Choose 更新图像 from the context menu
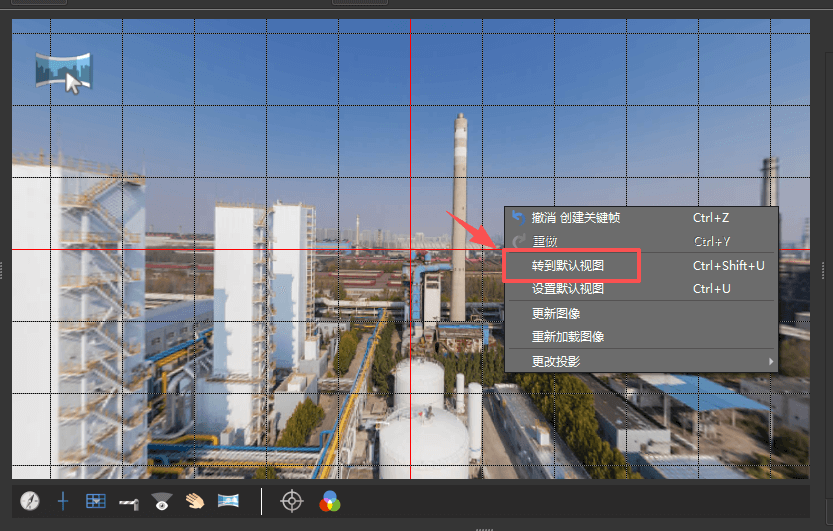 point(556,314)
